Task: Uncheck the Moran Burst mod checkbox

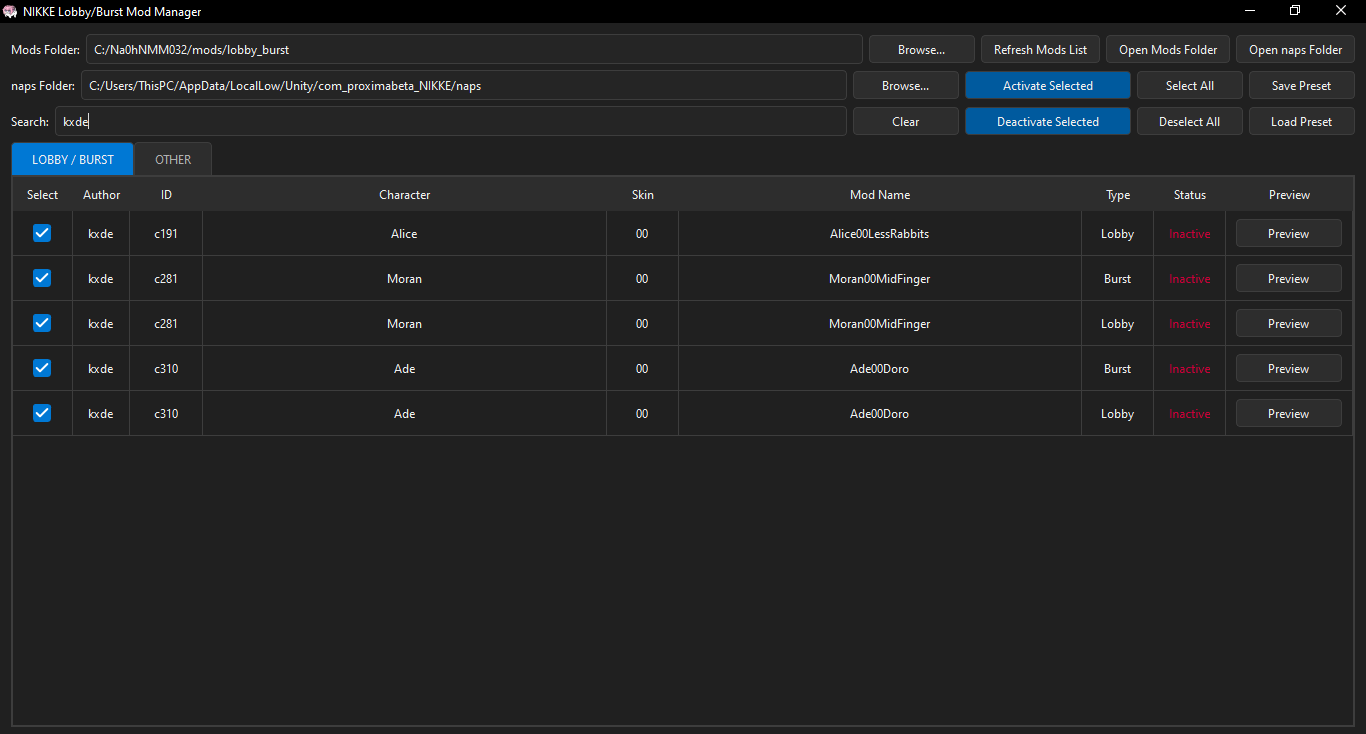Action: click(41, 278)
